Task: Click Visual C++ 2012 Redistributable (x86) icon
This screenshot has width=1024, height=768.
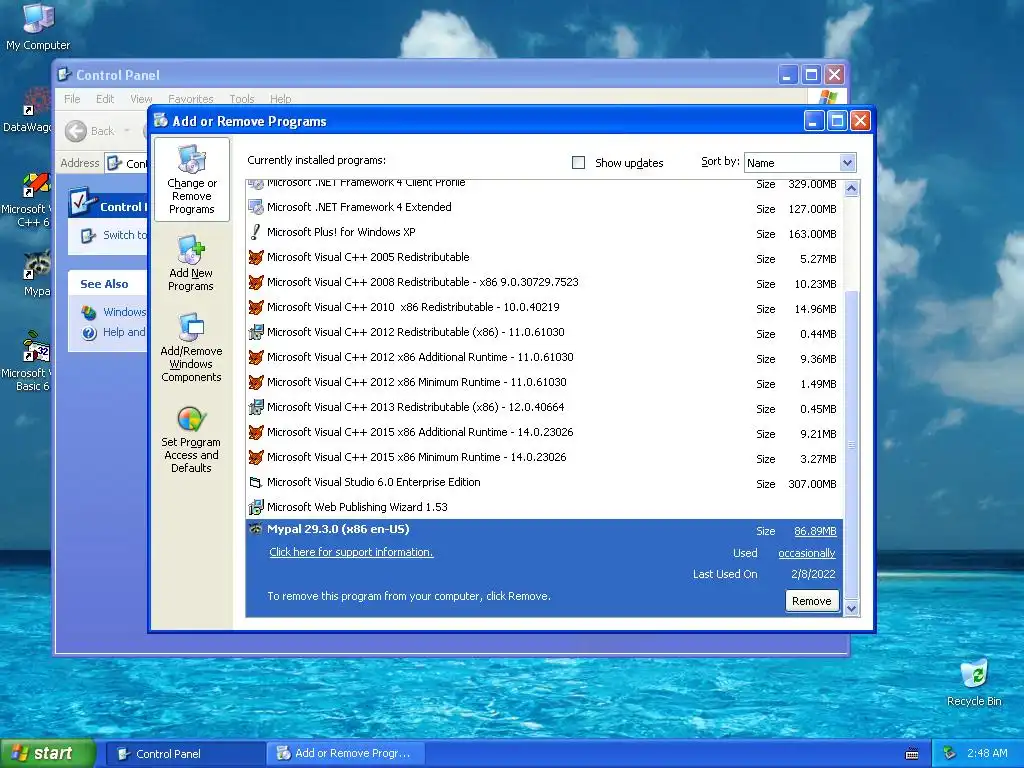Action: click(x=256, y=332)
